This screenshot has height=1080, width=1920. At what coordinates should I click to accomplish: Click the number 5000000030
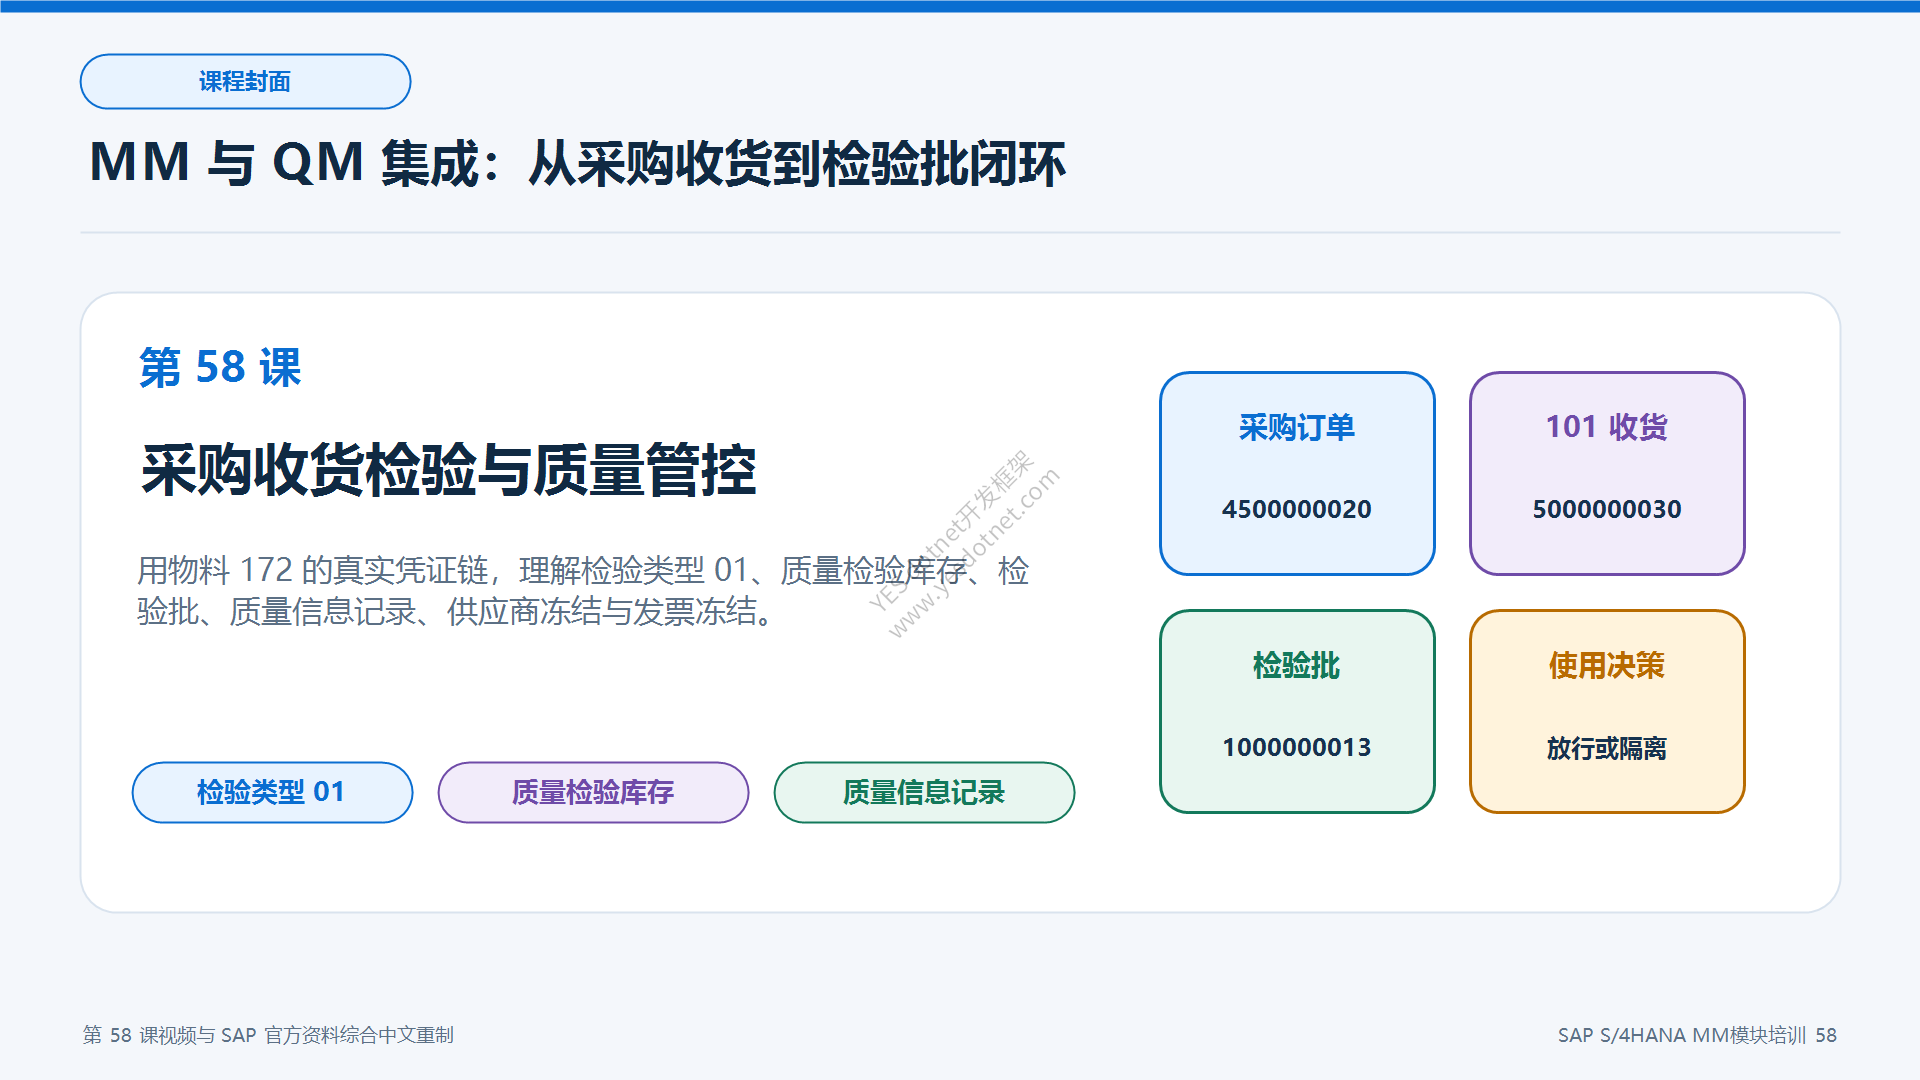point(1607,509)
